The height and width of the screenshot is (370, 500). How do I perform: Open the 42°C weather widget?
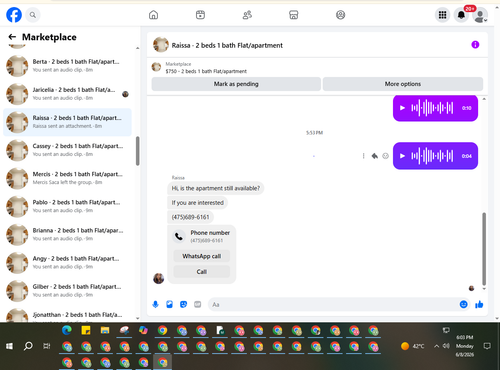coord(412,346)
